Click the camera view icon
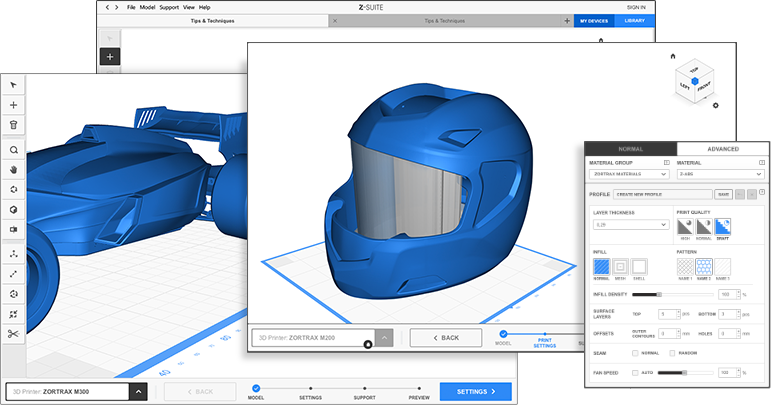 pos(13,229)
